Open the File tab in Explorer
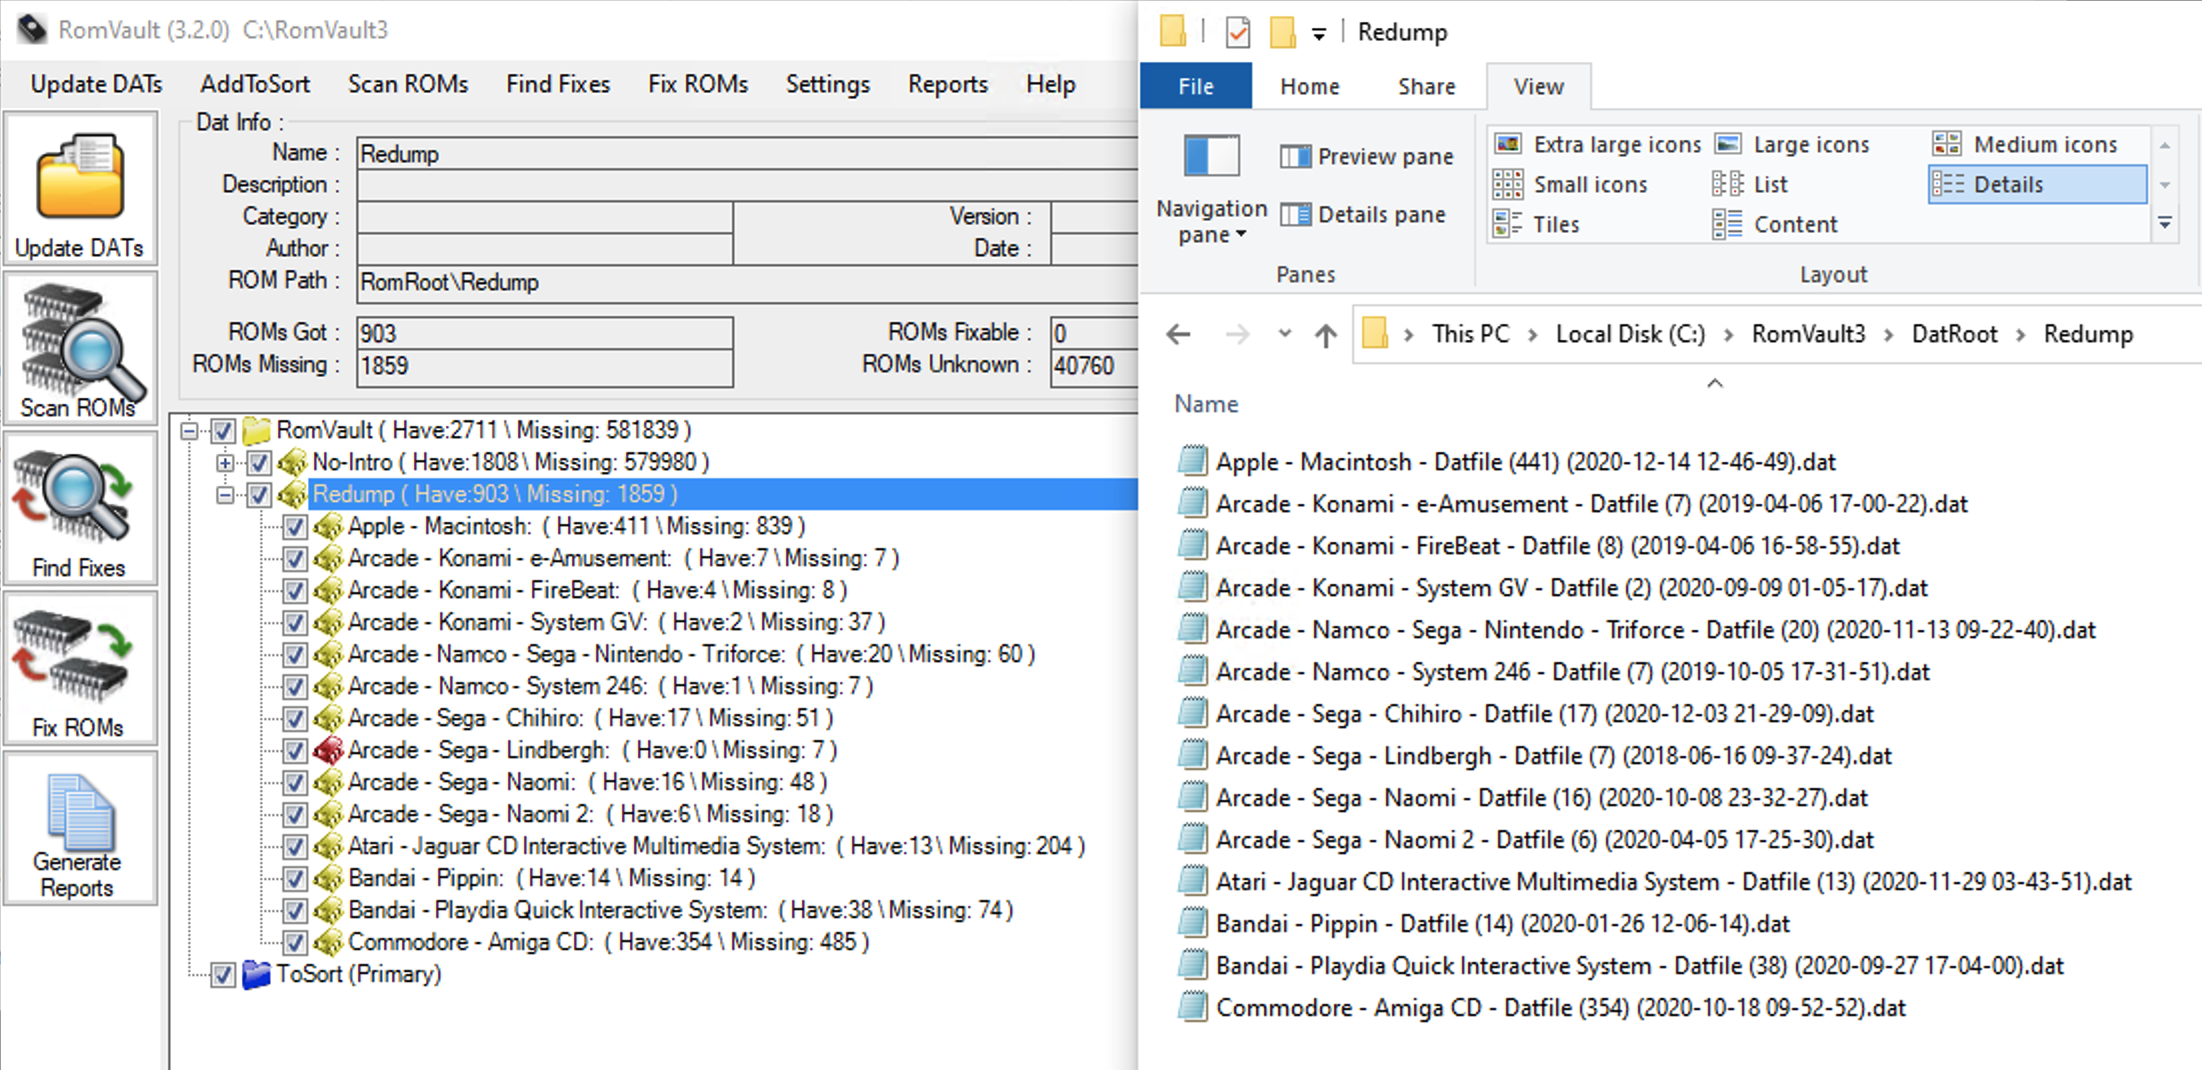The height and width of the screenshot is (1070, 2202). [1196, 87]
